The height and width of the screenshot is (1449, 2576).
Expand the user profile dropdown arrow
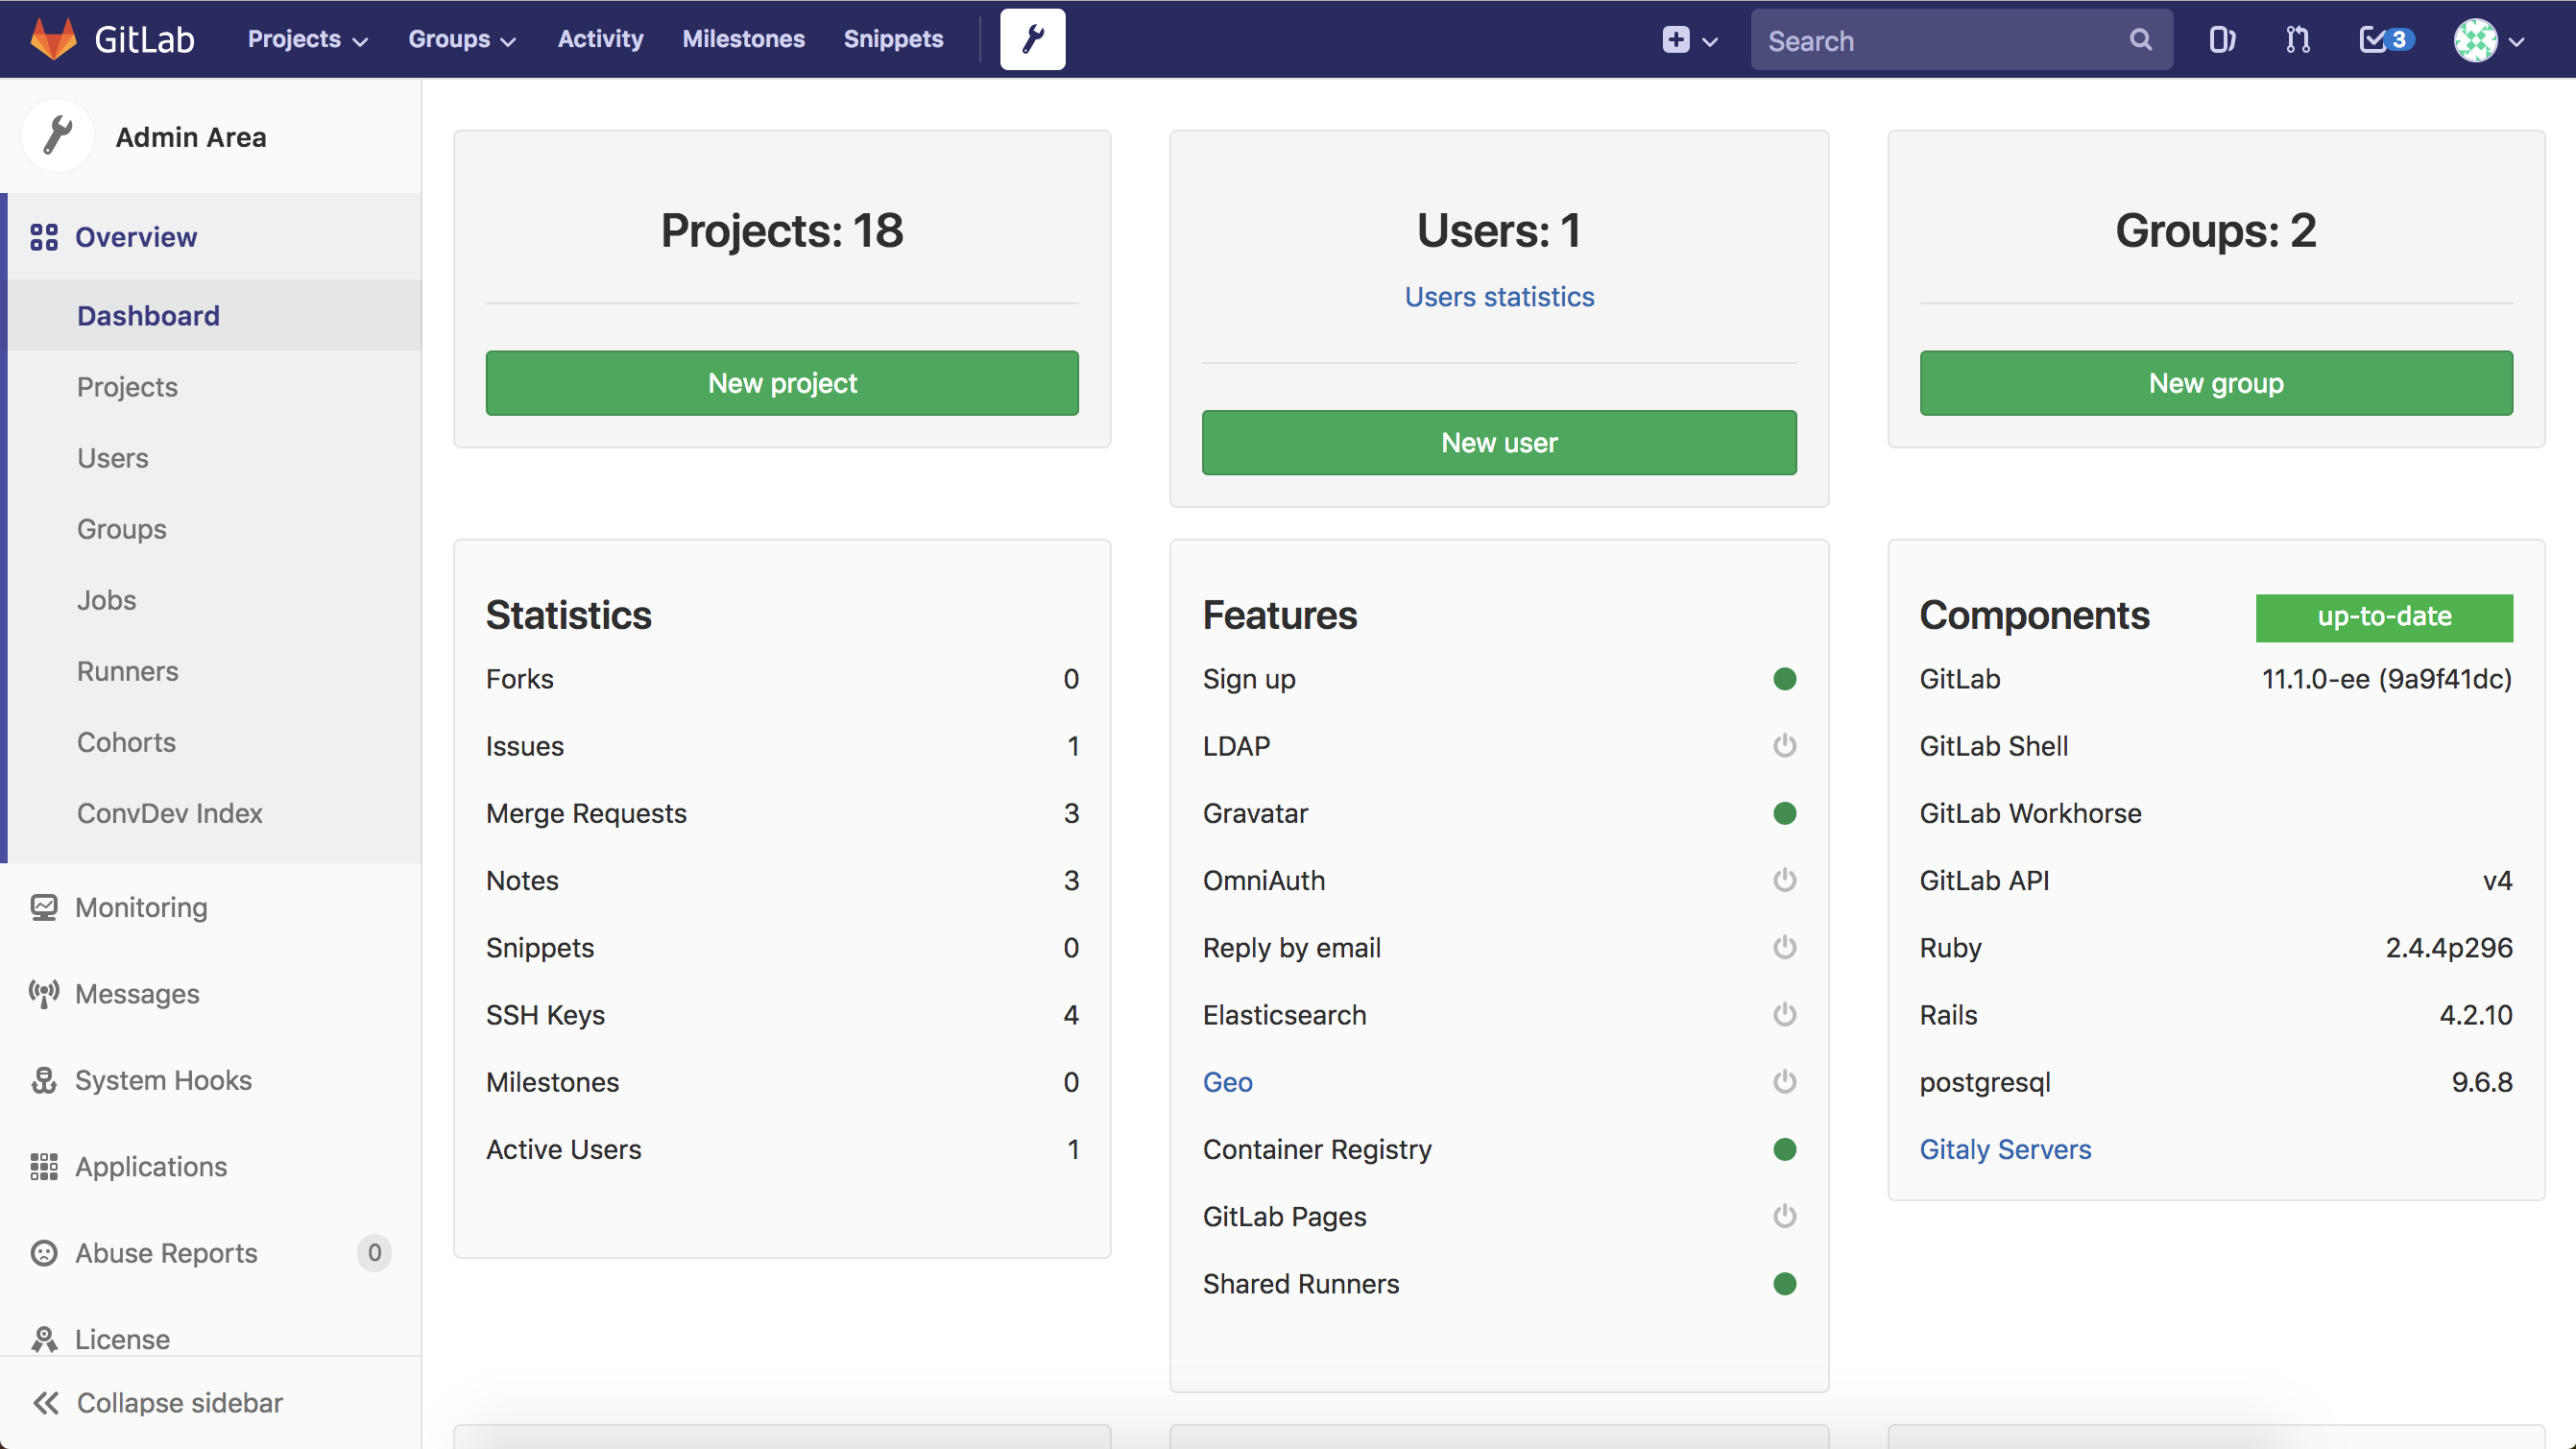[x=2517, y=42]
